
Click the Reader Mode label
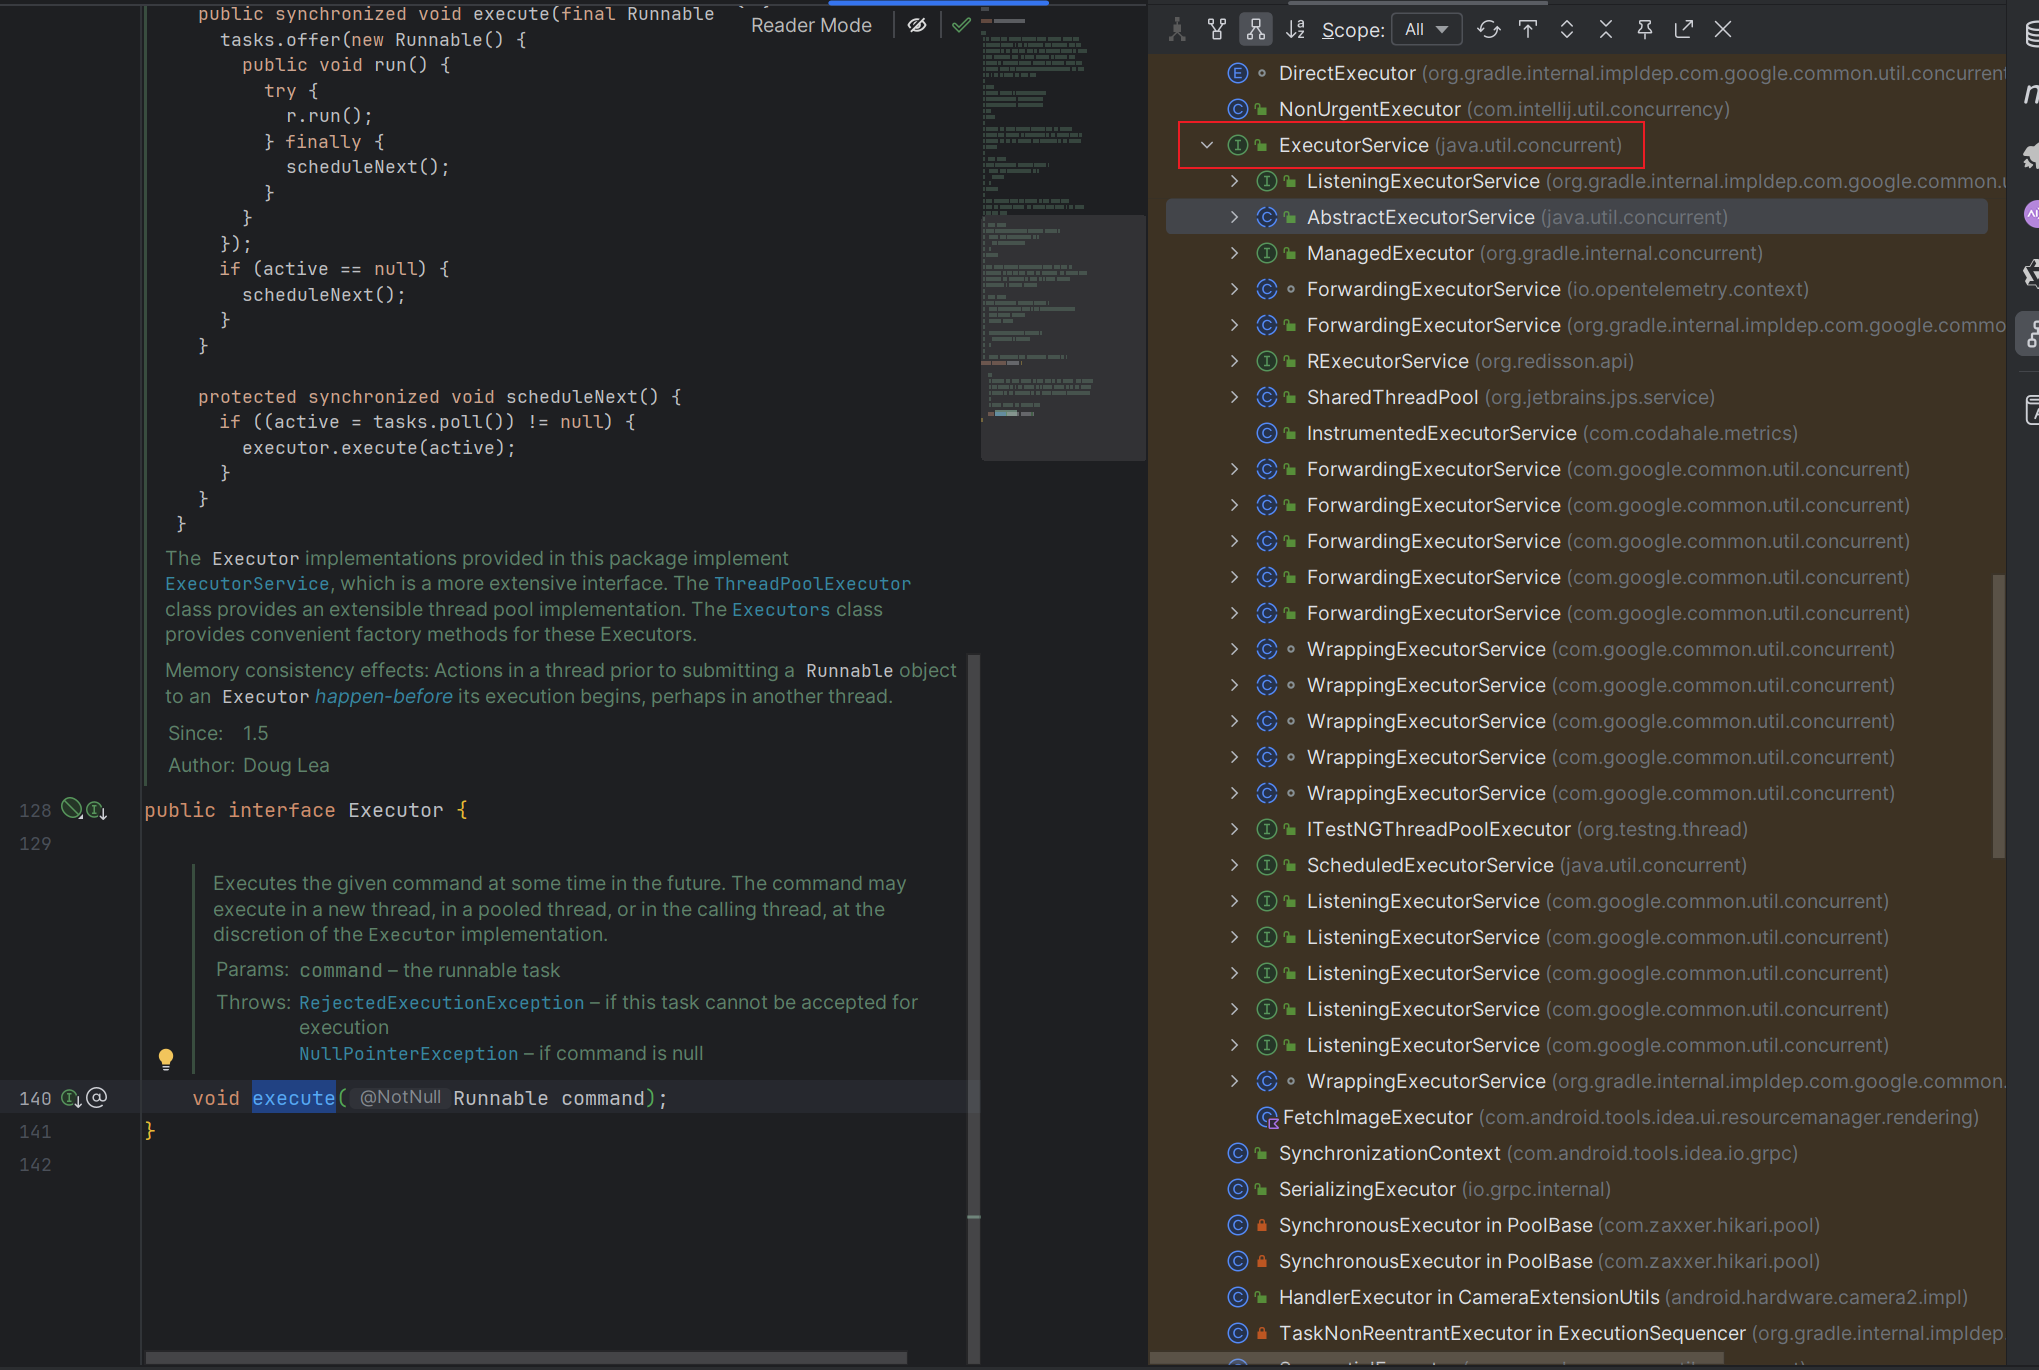[811, 25]
